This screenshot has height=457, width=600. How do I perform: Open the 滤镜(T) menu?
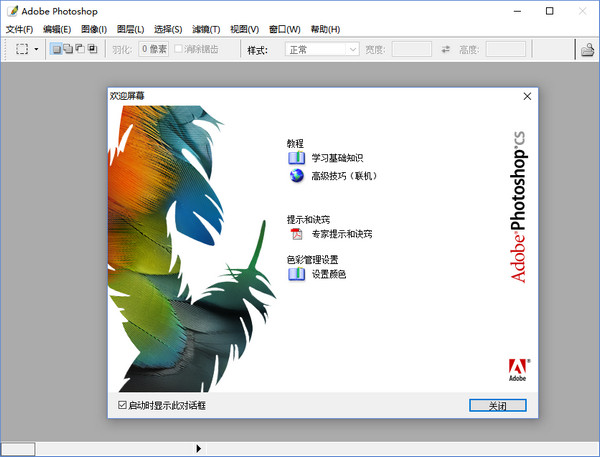point(207,29)
